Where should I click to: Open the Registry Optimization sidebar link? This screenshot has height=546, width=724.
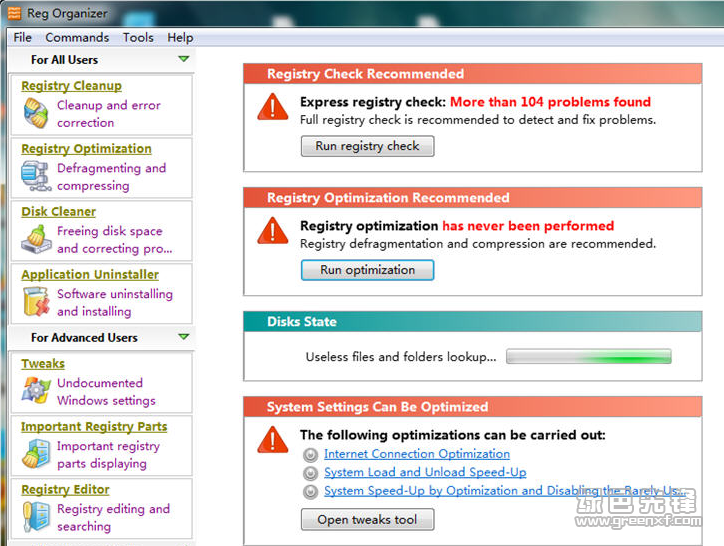click(86, 149)
